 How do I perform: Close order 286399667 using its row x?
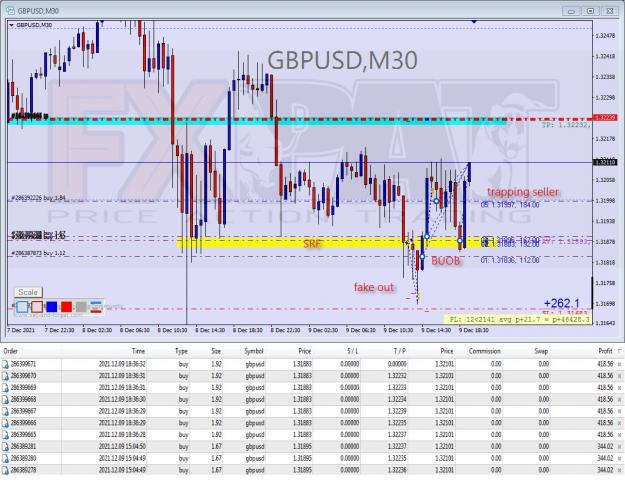click(x=619, y=411)
